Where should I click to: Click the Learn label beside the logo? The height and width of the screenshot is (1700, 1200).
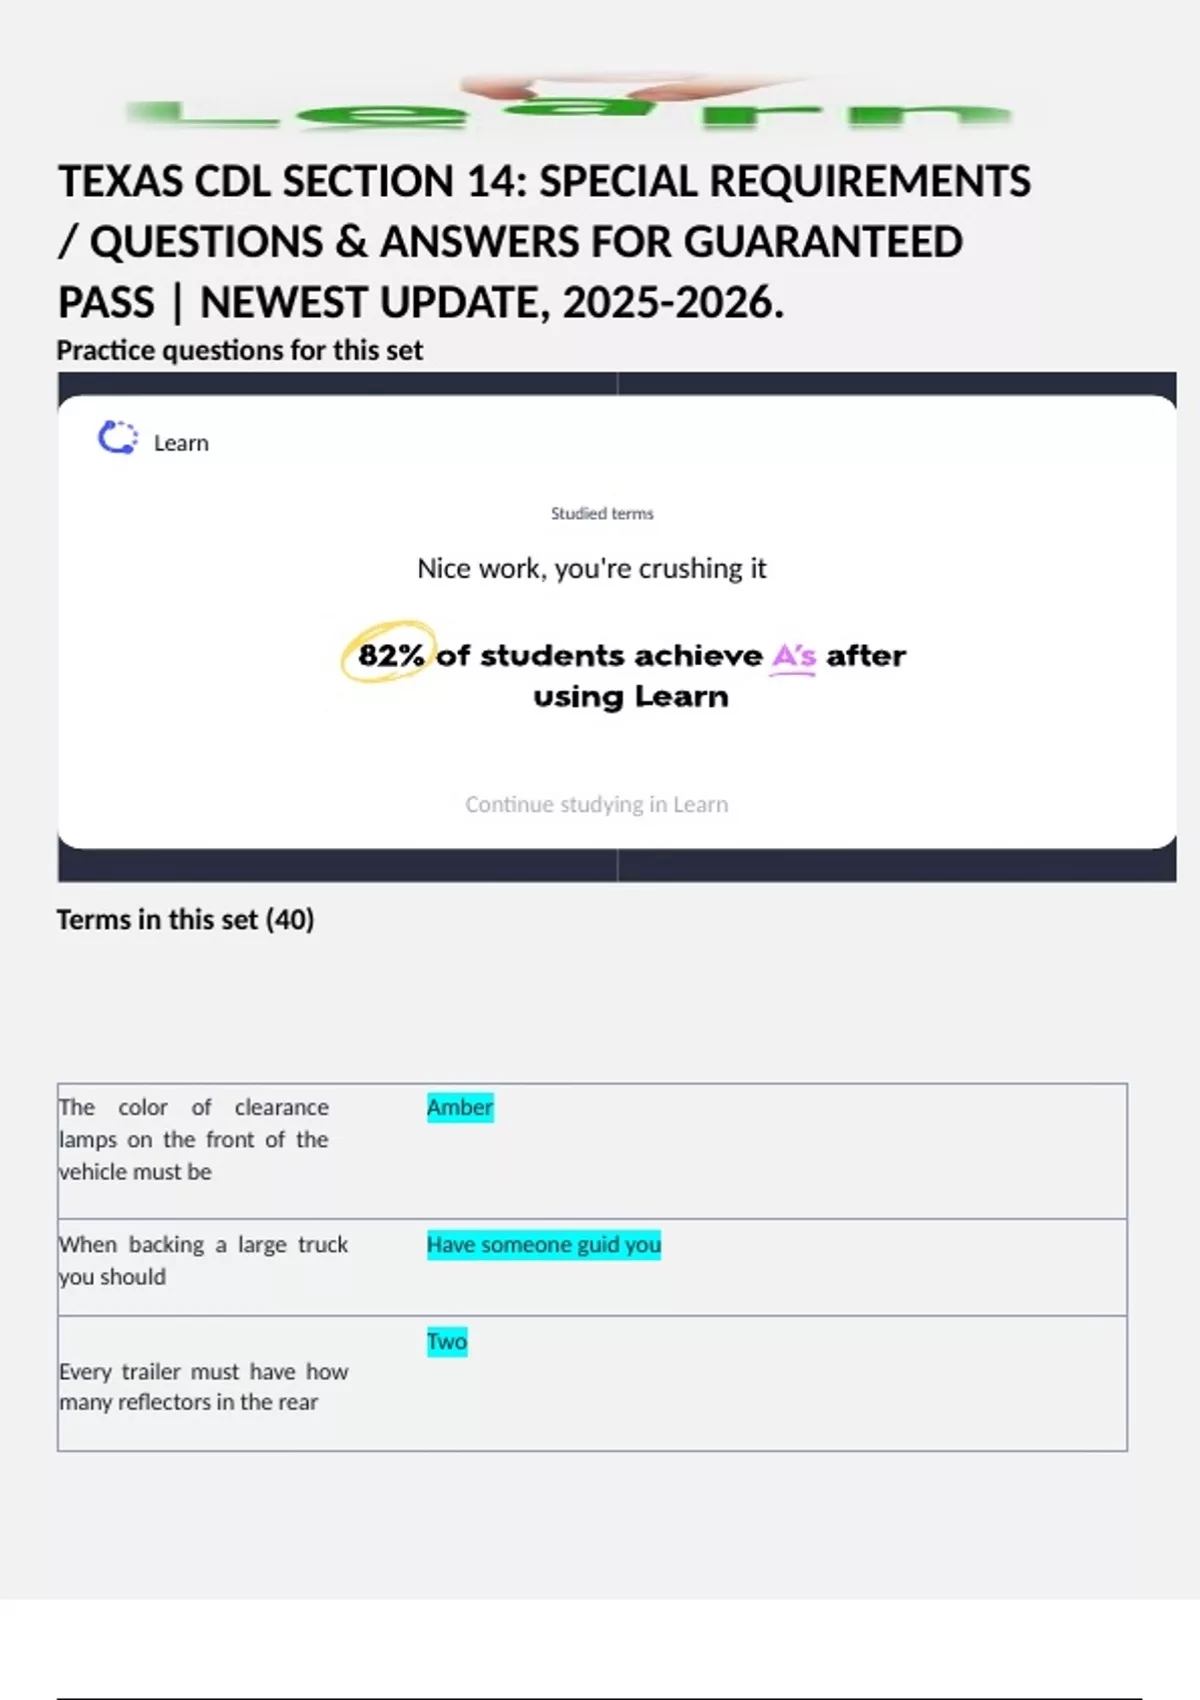point(181,443)
